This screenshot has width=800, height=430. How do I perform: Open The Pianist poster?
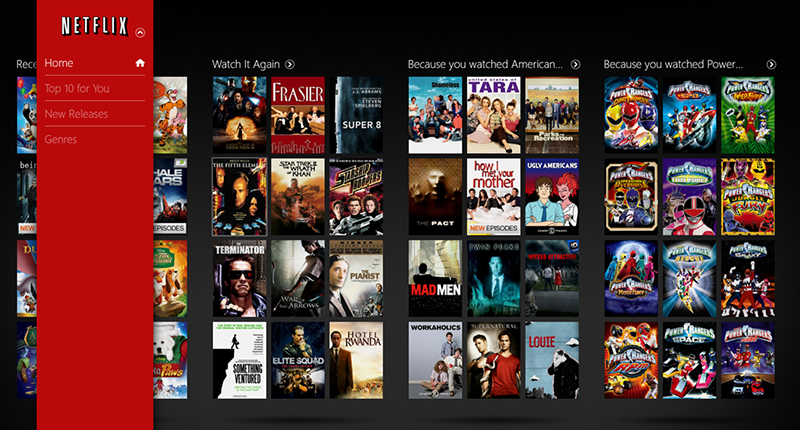[x=356, y=279]
